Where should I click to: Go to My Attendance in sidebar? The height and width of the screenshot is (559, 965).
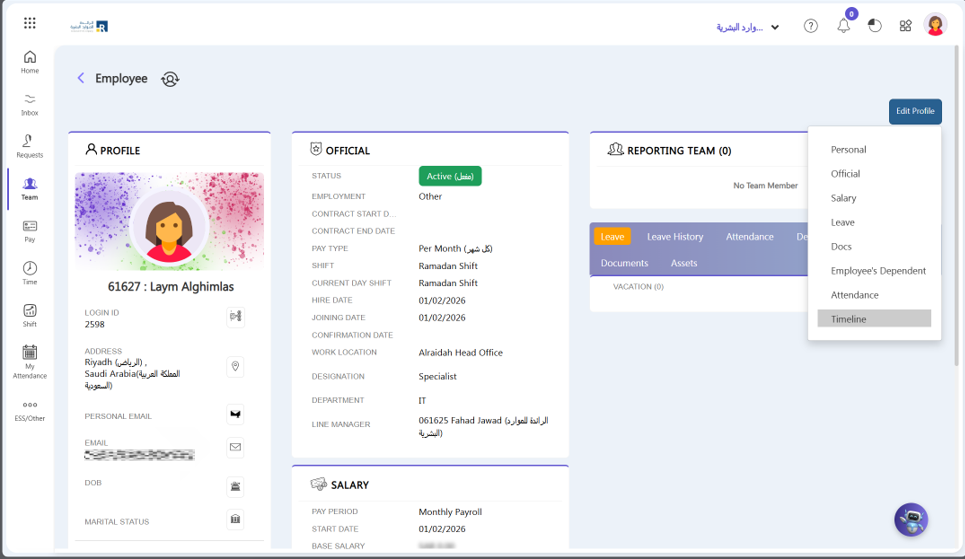tap(30, 361)
